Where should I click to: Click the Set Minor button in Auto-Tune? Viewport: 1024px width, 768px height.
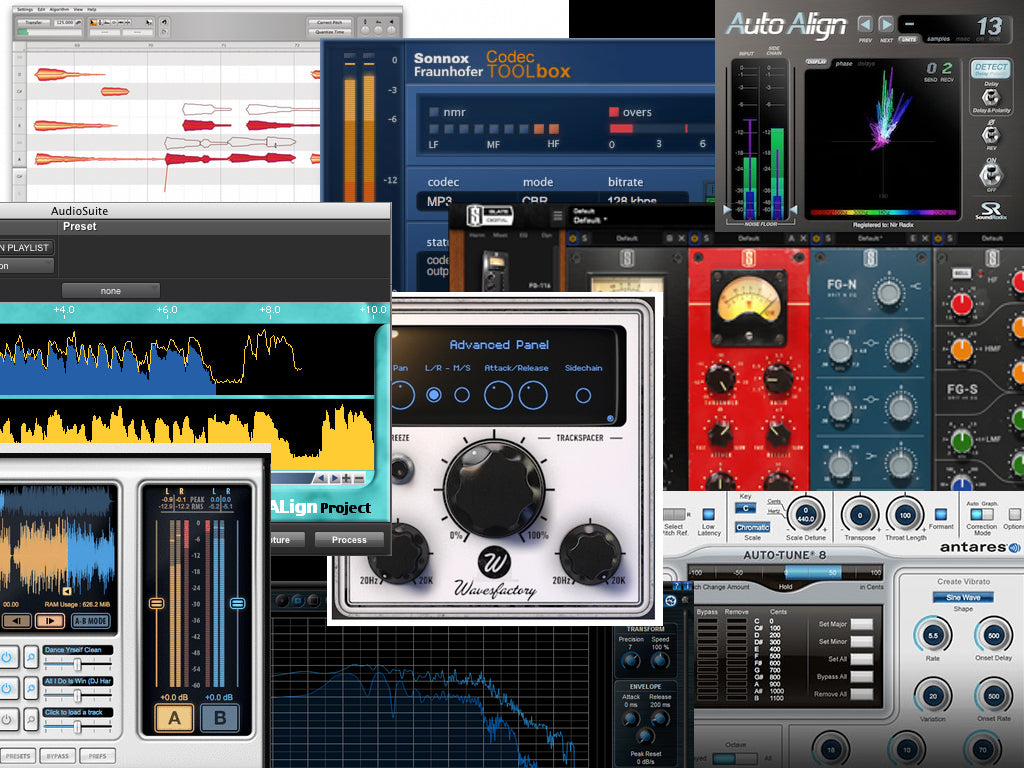(x=861, y=641)
